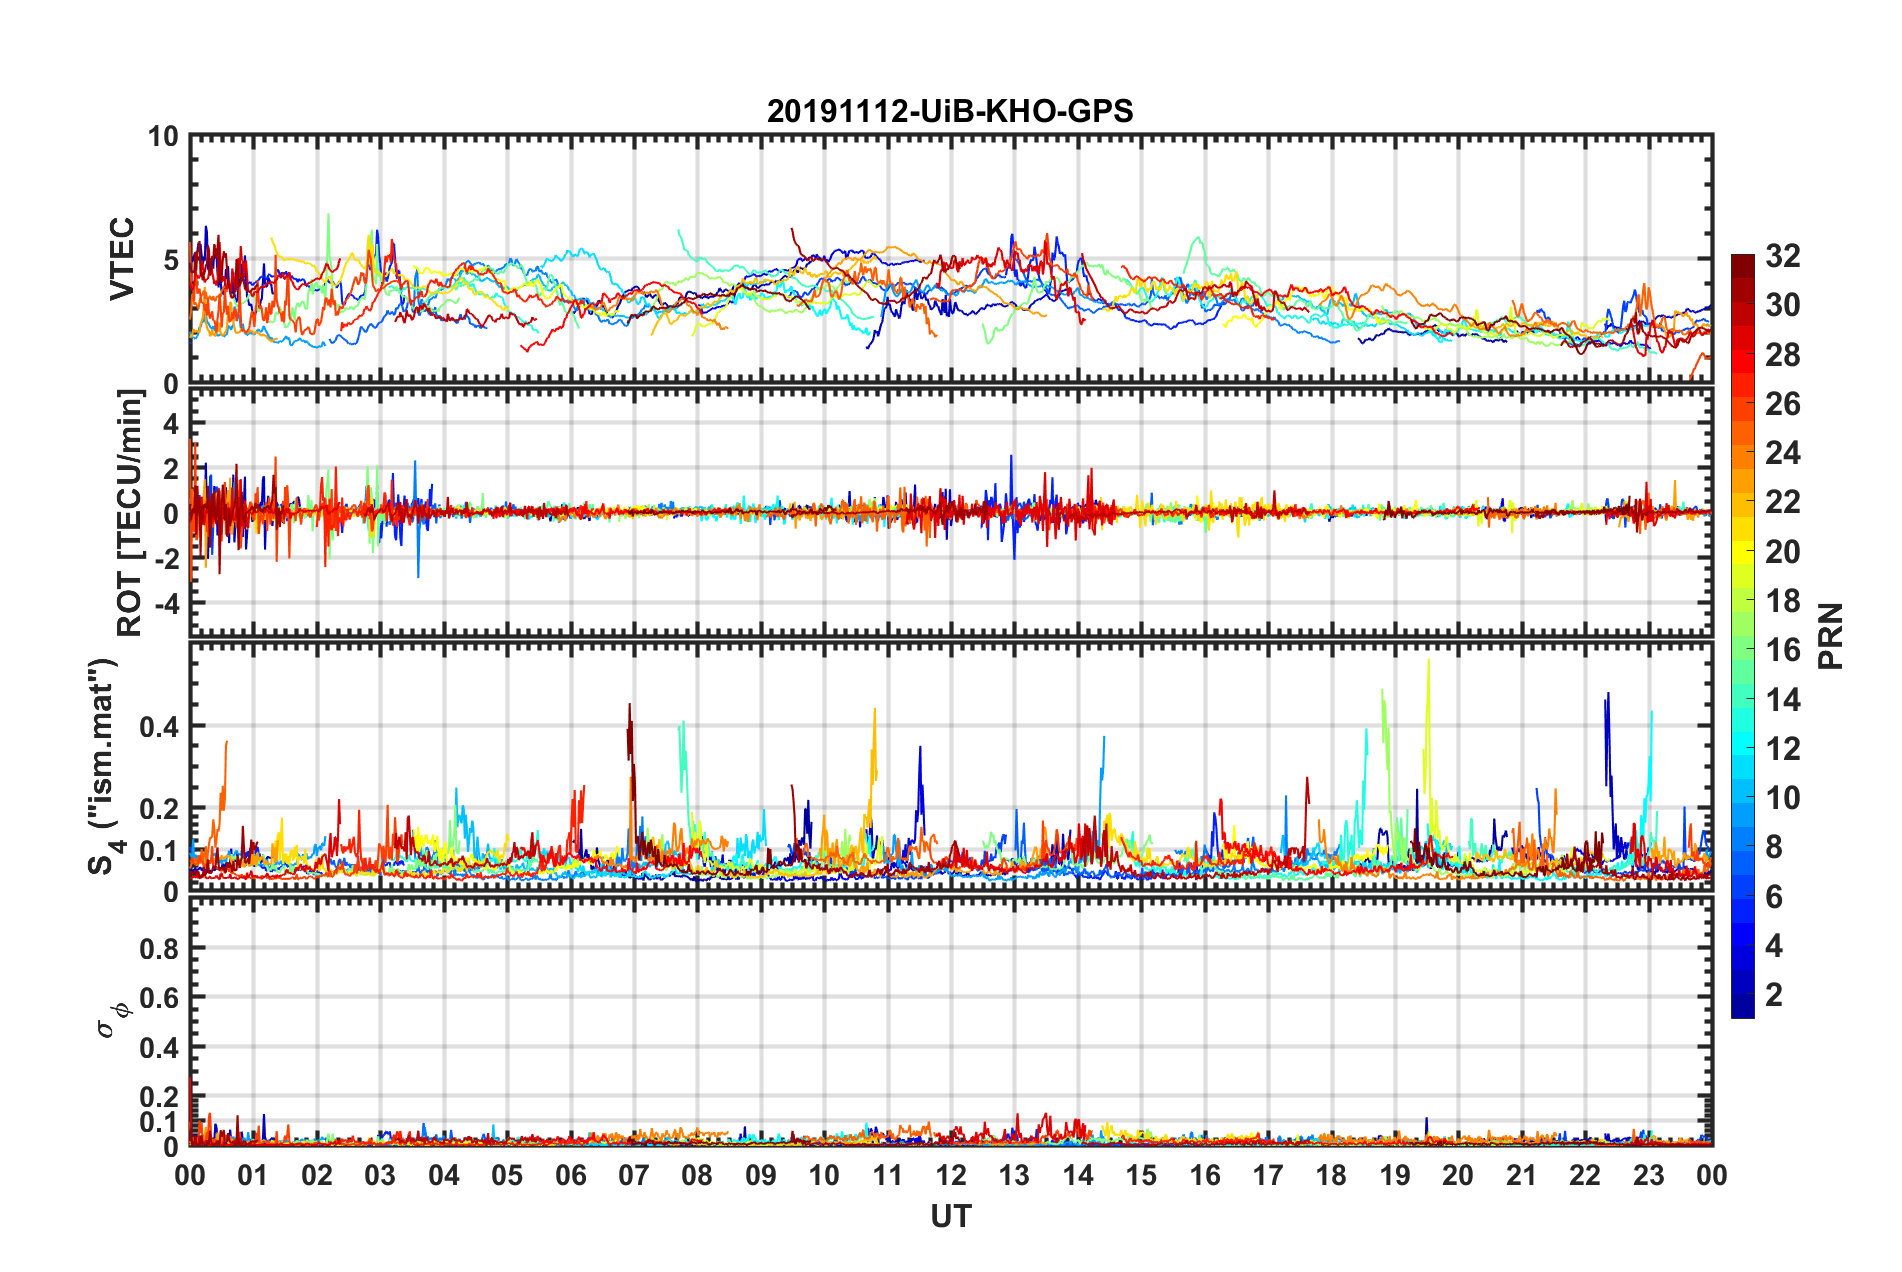Click the σφ y-axis label
1902x1272 pixels.
(x=114, y=1020)
